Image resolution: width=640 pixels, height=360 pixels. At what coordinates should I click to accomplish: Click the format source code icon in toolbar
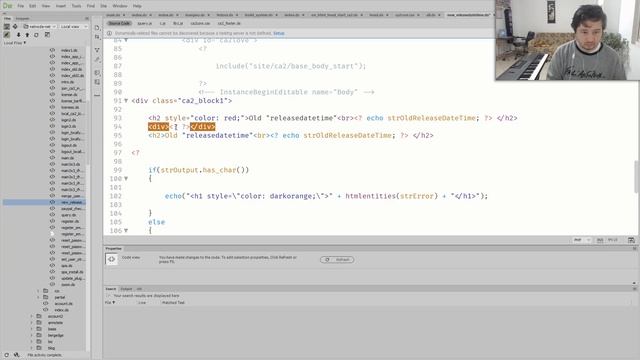pos(97,60)
